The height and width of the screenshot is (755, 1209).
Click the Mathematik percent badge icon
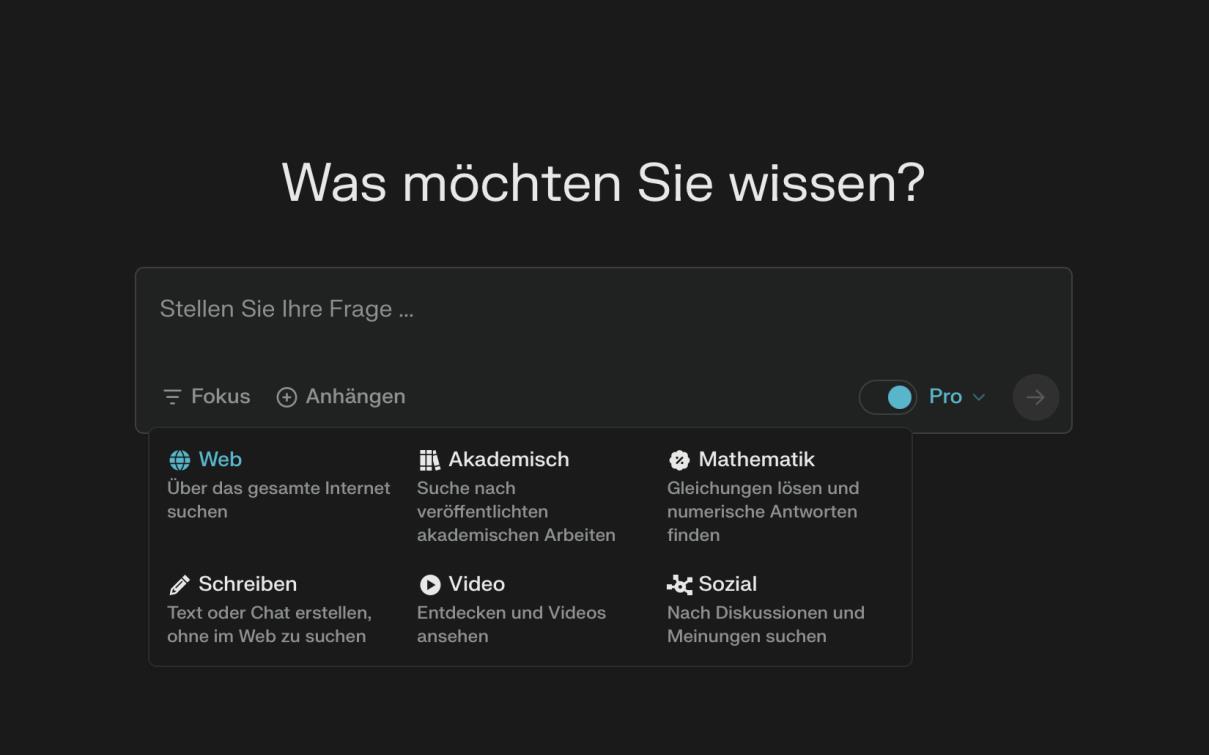point(679,460)
